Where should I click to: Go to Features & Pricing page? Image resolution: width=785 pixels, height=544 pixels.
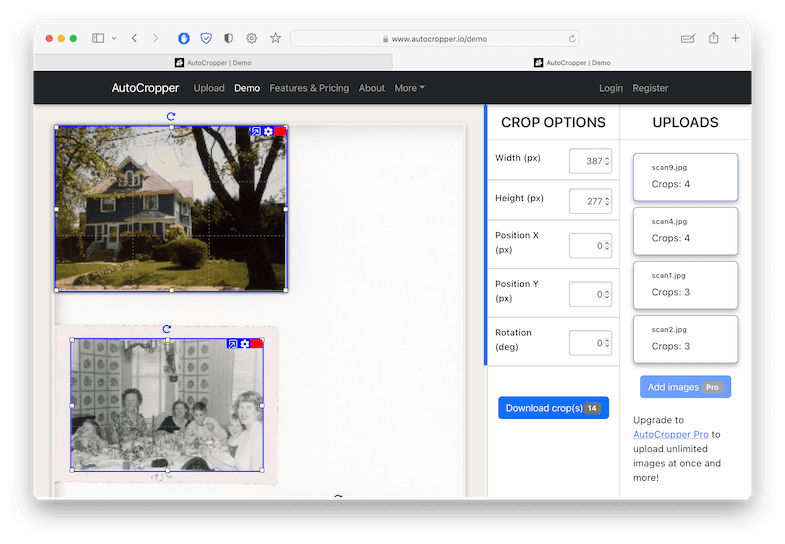309,88
